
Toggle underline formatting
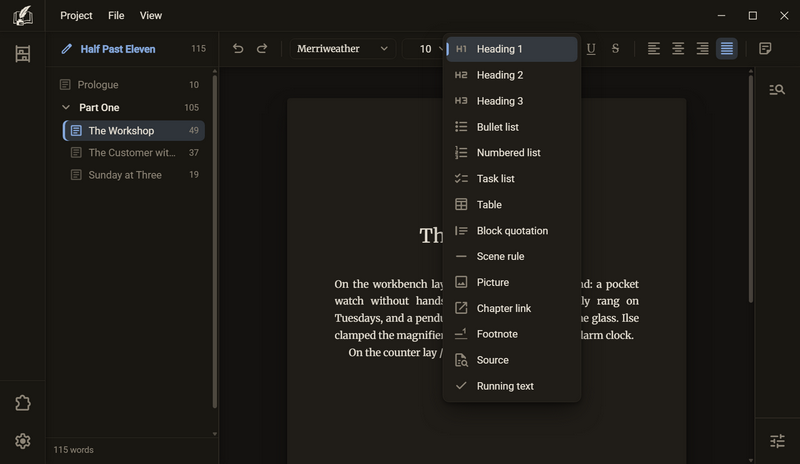591,48
